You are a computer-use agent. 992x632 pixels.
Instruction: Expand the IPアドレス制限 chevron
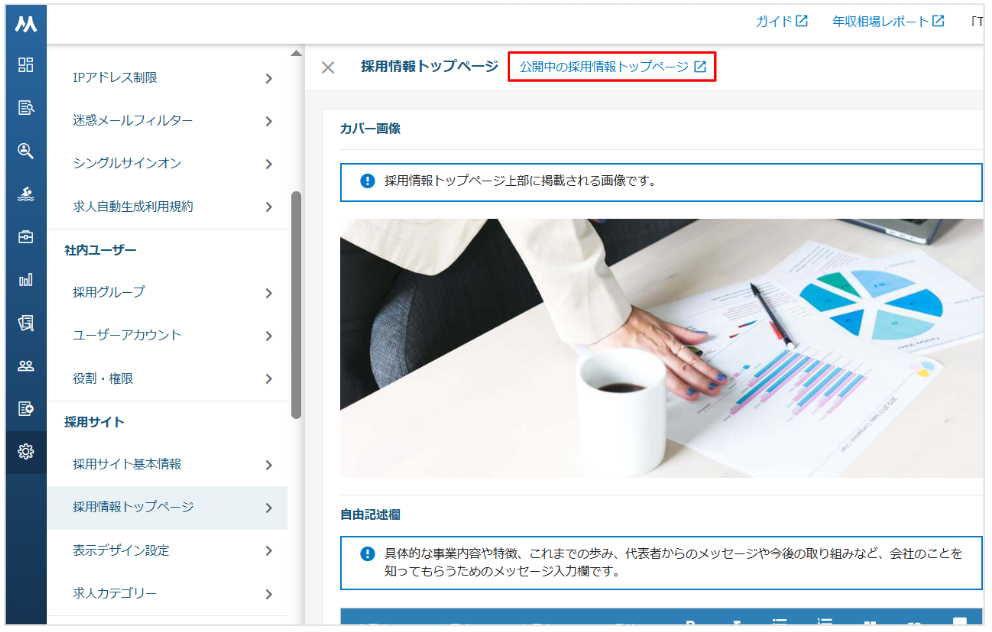tap(269, 78)
